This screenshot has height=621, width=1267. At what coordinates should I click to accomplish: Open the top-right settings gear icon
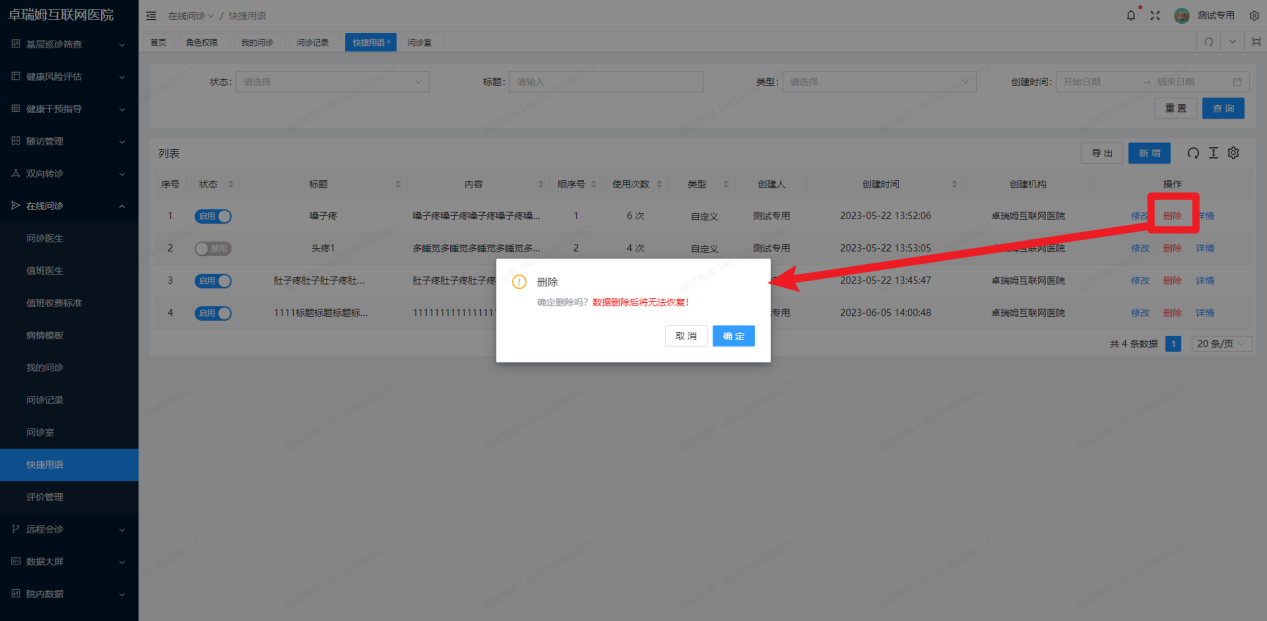[x=1253, y=15]
